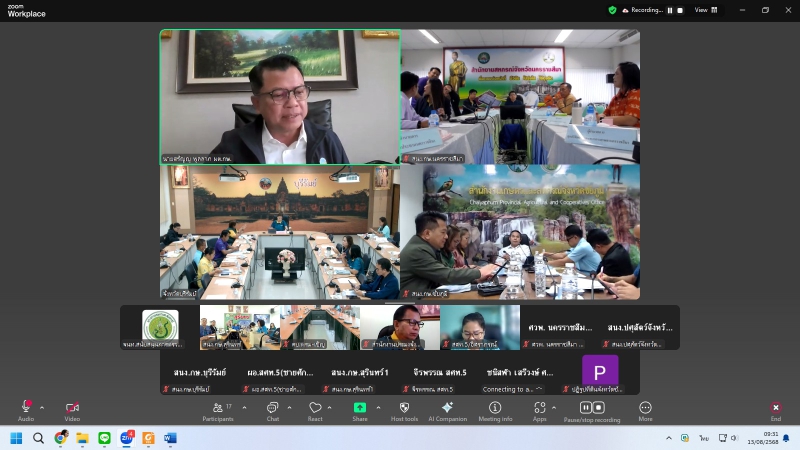Select active speaker tile with green border

click(x=280, y=97)
